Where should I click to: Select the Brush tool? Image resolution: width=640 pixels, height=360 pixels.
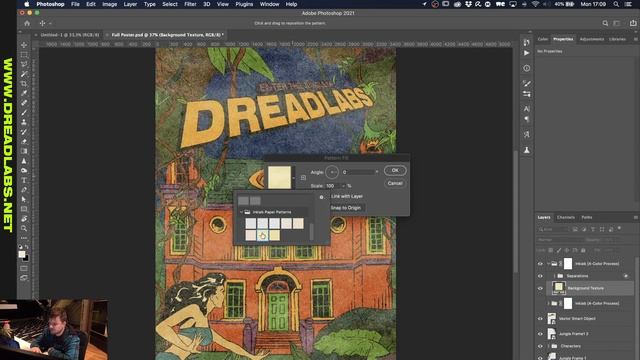(24, 113)
